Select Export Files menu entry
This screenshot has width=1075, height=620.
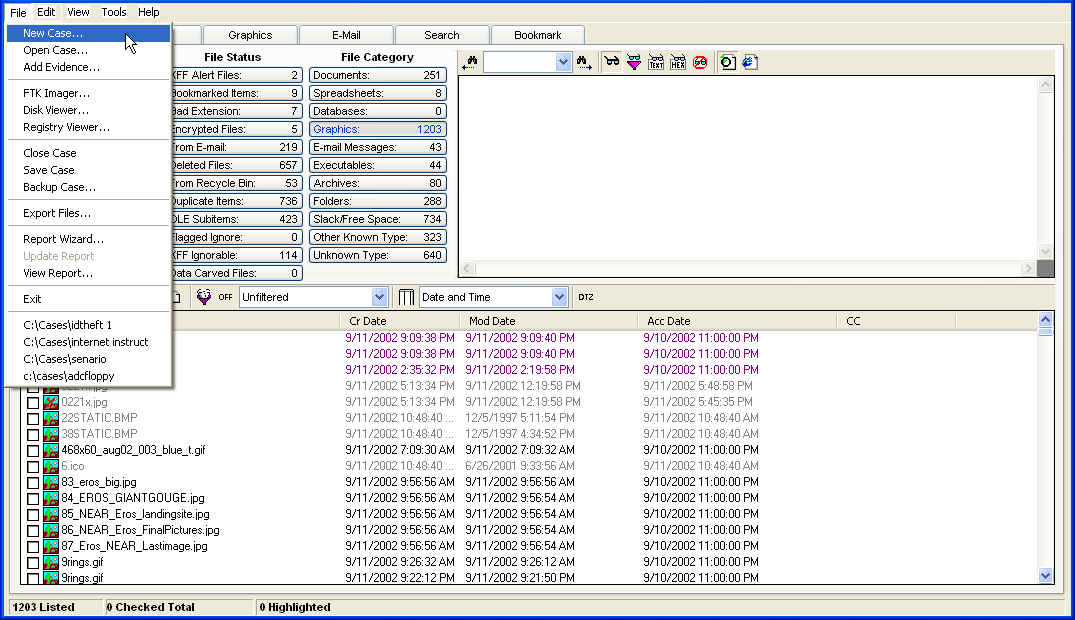[88, 213]
